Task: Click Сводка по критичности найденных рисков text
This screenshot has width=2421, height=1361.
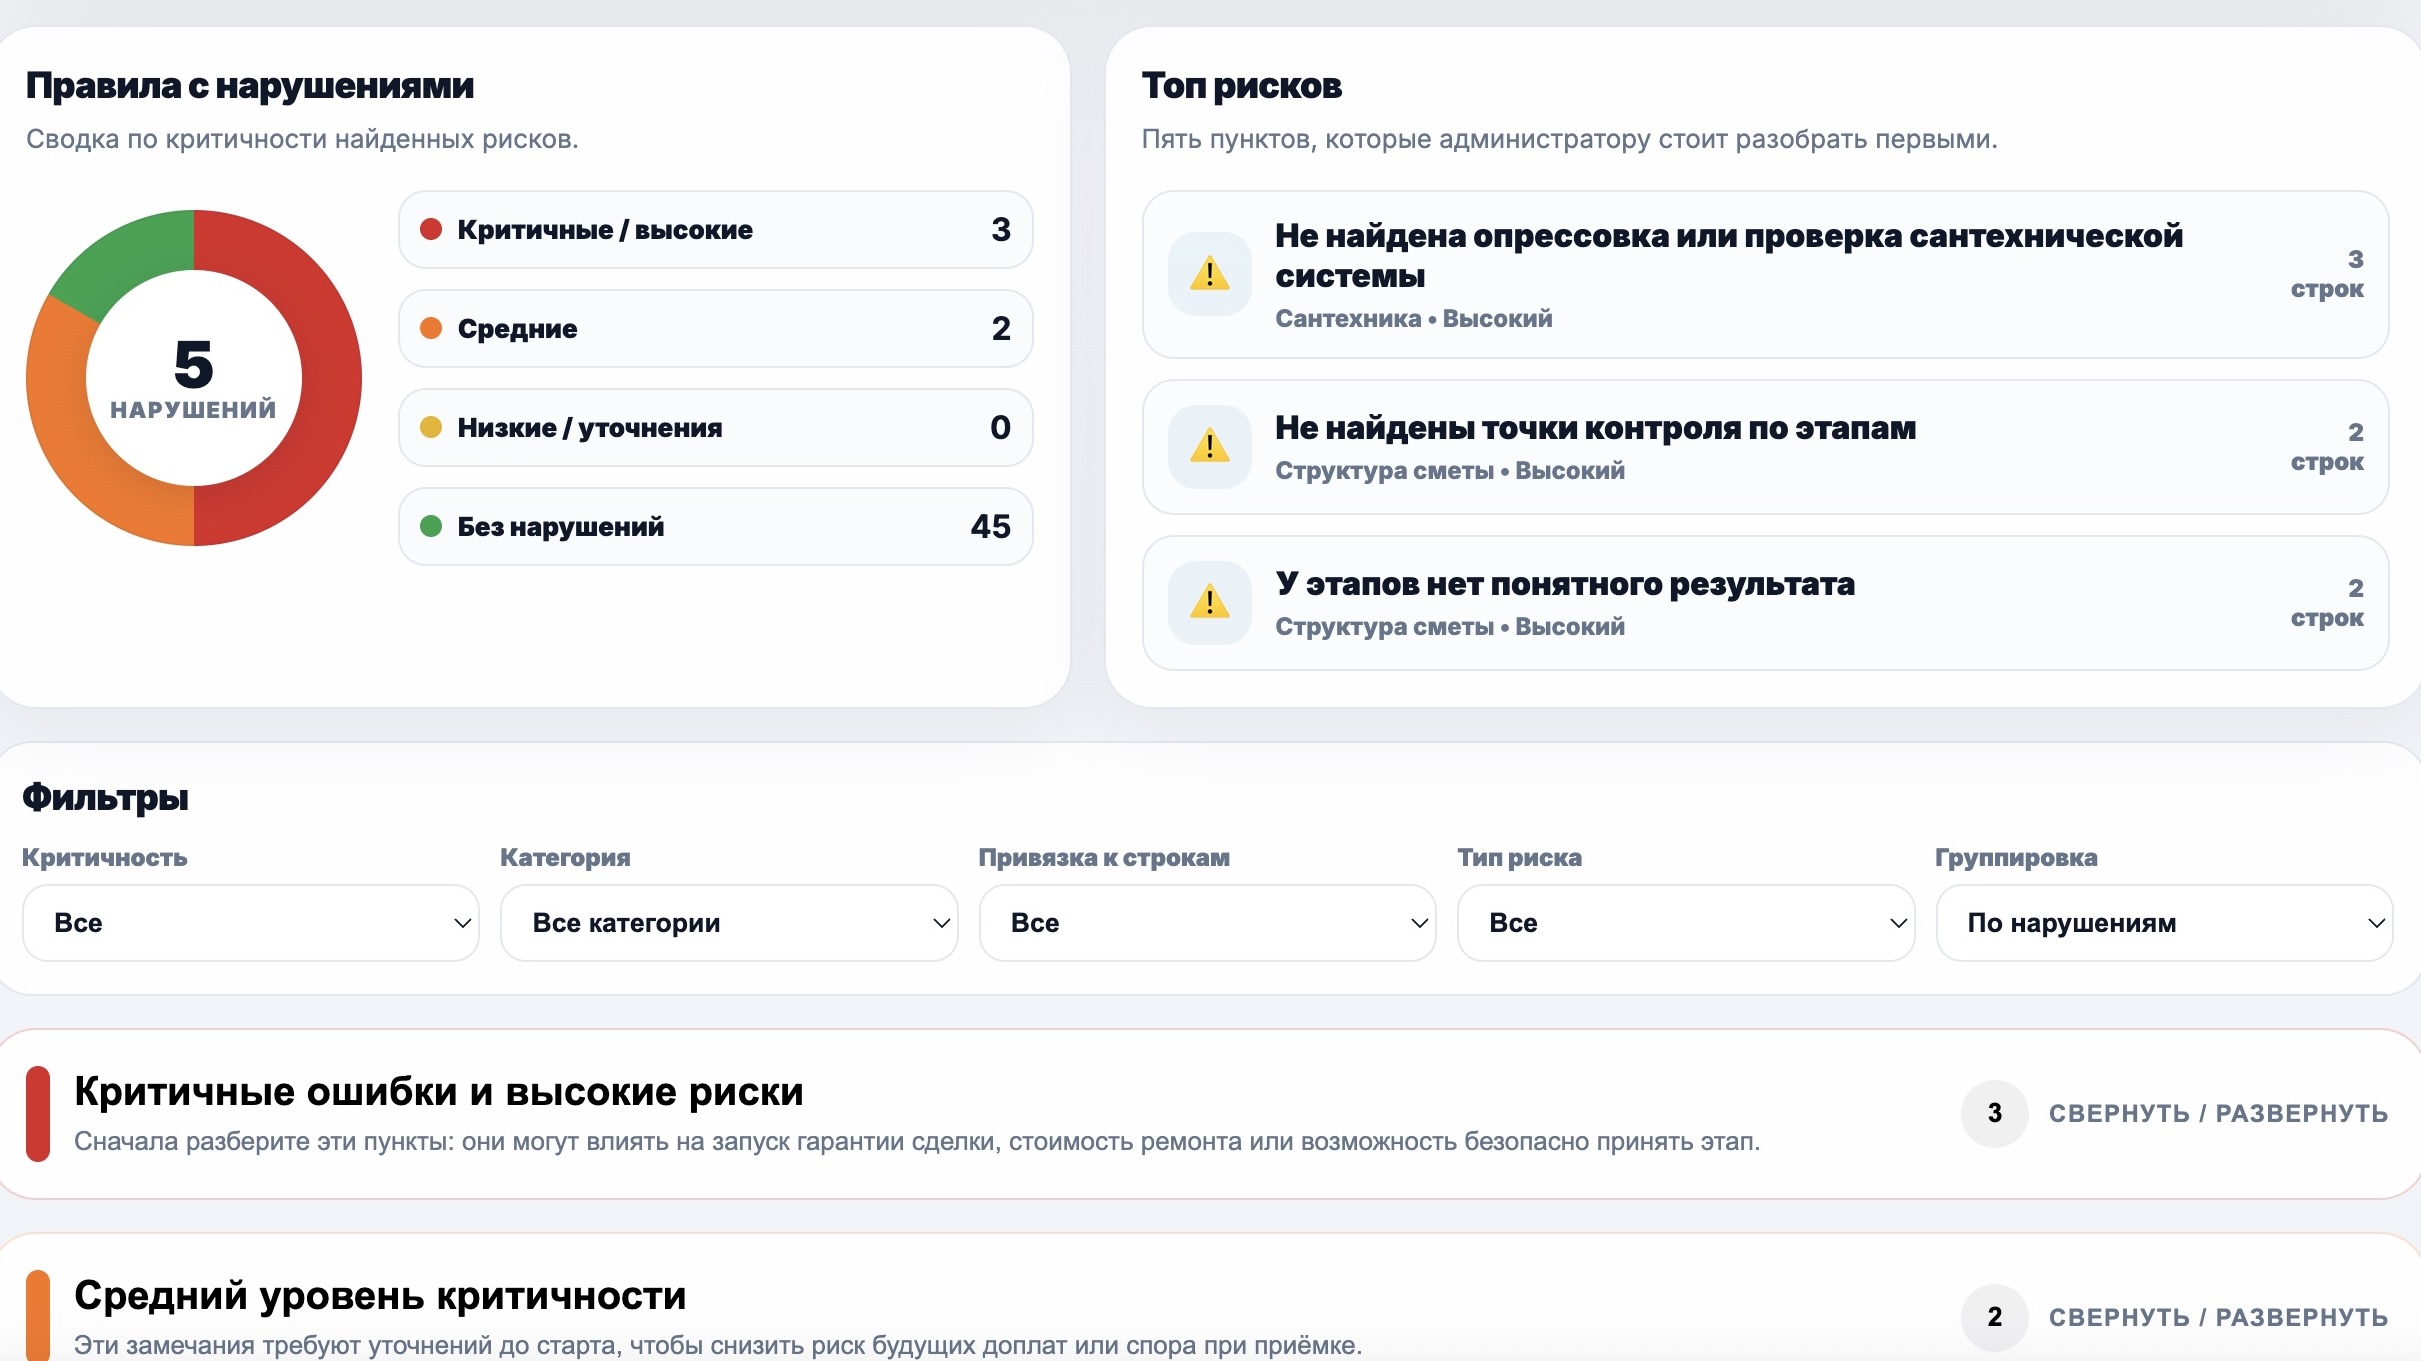Action: click(x=302, y=139)
